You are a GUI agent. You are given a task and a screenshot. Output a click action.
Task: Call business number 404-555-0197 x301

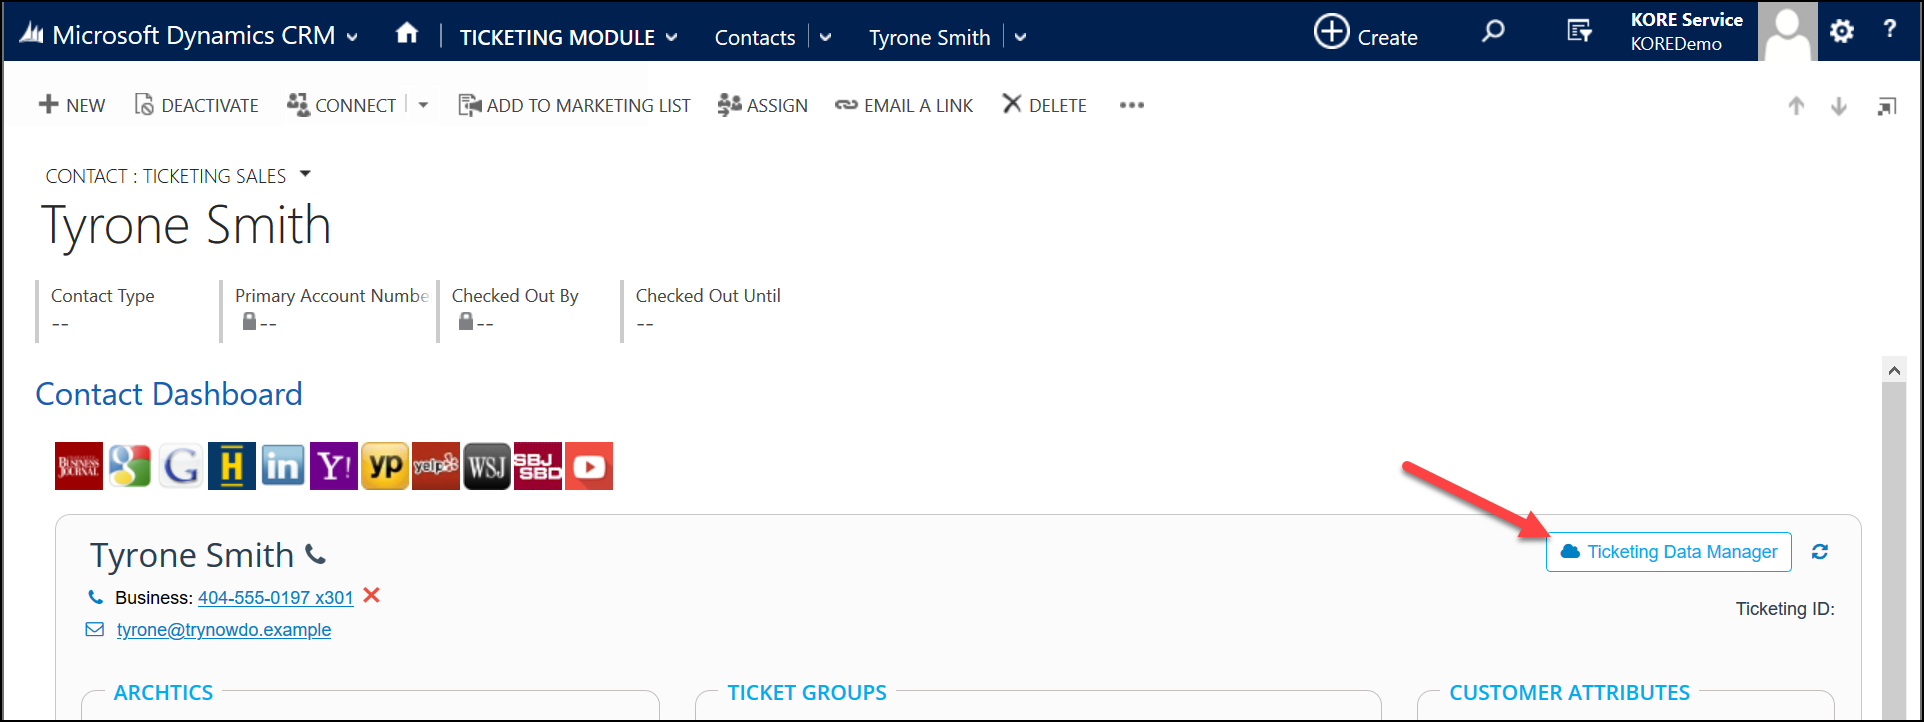(275, 598)
